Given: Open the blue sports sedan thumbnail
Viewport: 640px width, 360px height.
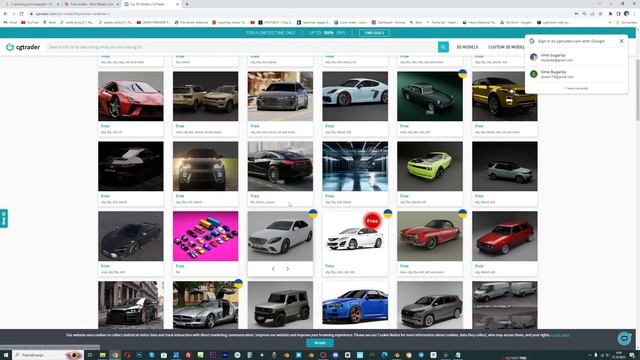Looking at the screenshot, I should [x=355, y=305].
